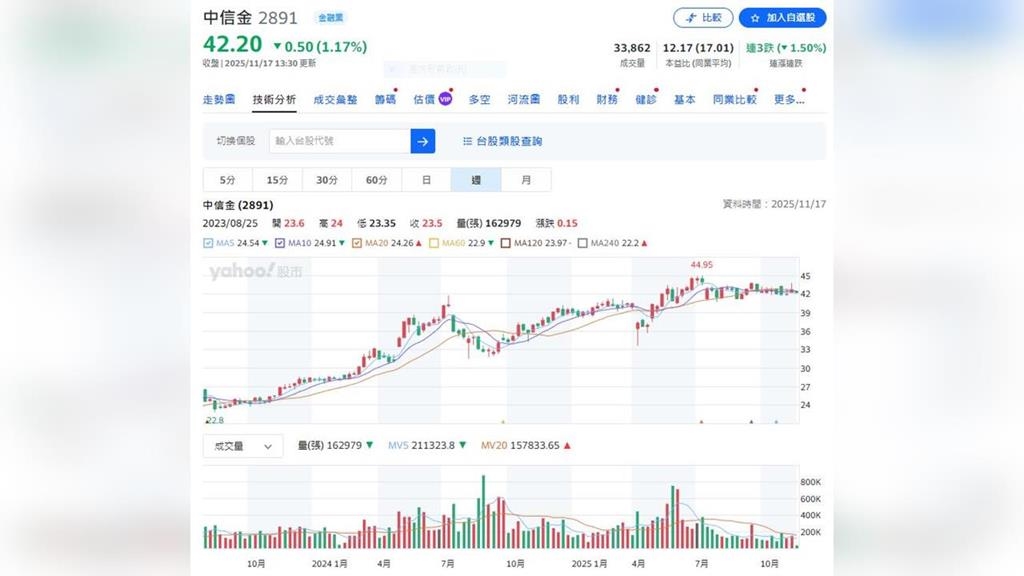Uncheck the MA20 moving average checkbox
This screenshot has width=1024, height=576.
[357, 243]
